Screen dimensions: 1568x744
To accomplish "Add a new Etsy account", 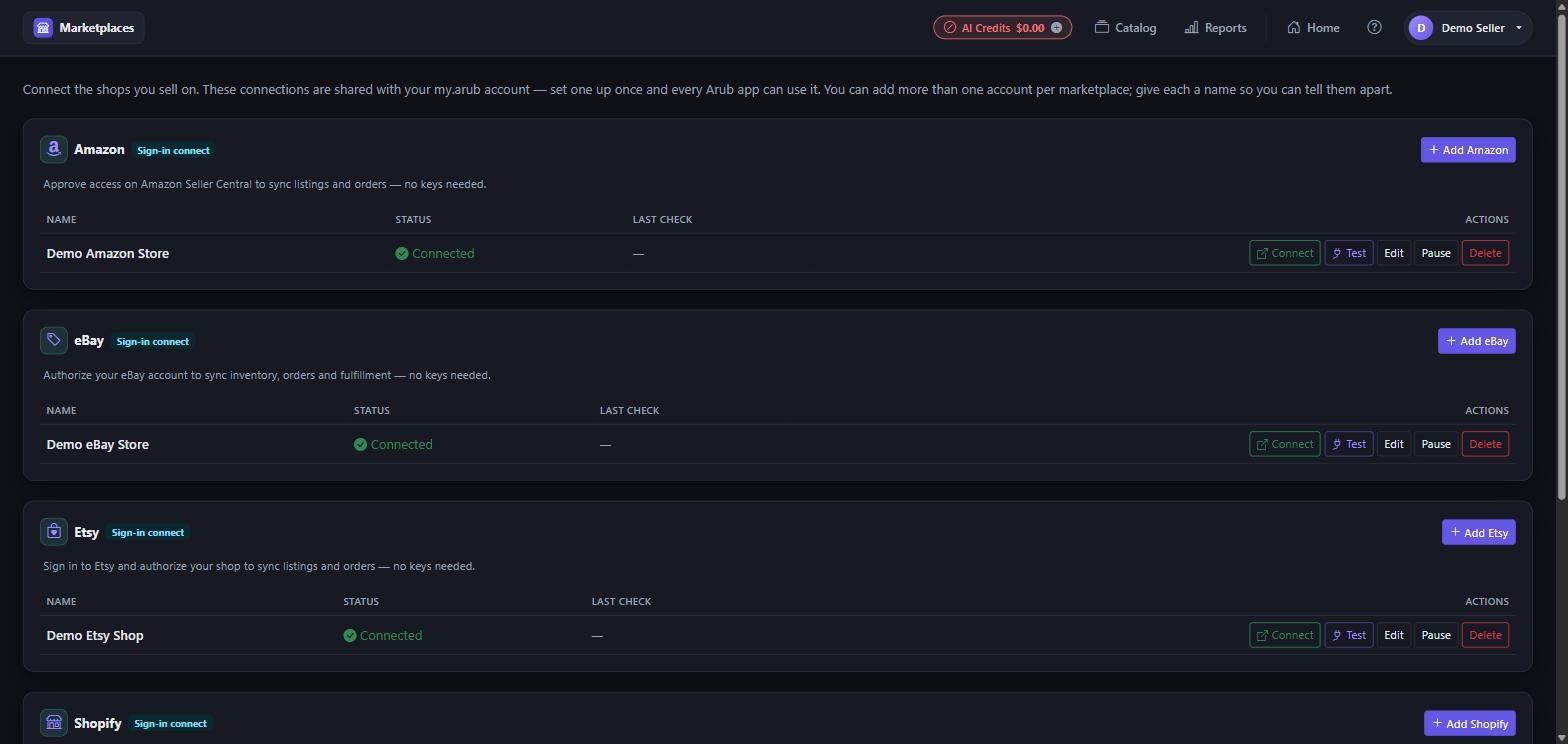I will 1479,532.
